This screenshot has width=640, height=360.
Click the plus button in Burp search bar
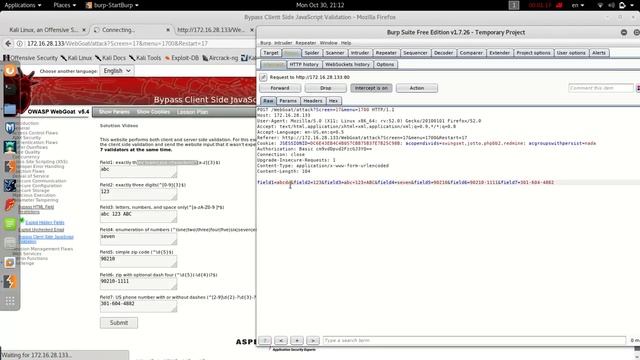coord(297,340)
